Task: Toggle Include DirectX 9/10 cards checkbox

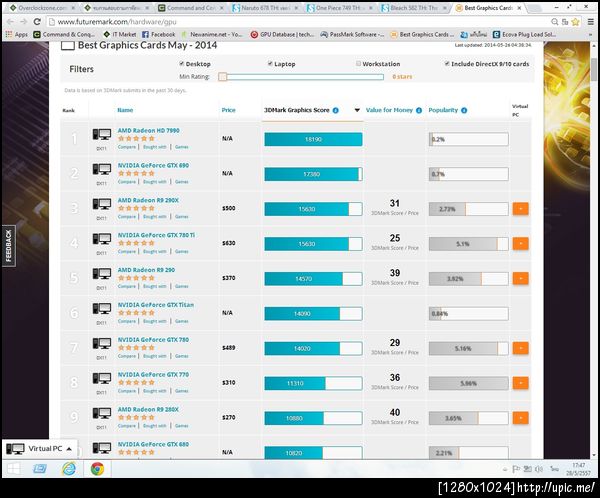Action: click(x=447, y=64)
